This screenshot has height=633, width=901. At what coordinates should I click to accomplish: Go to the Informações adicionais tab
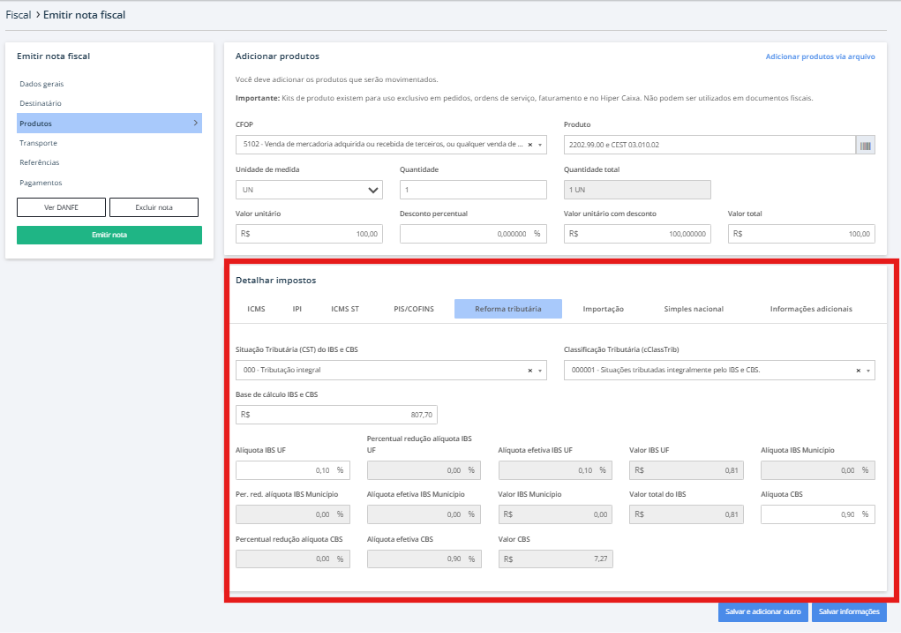pyautogui.click(x=811, y=309)
